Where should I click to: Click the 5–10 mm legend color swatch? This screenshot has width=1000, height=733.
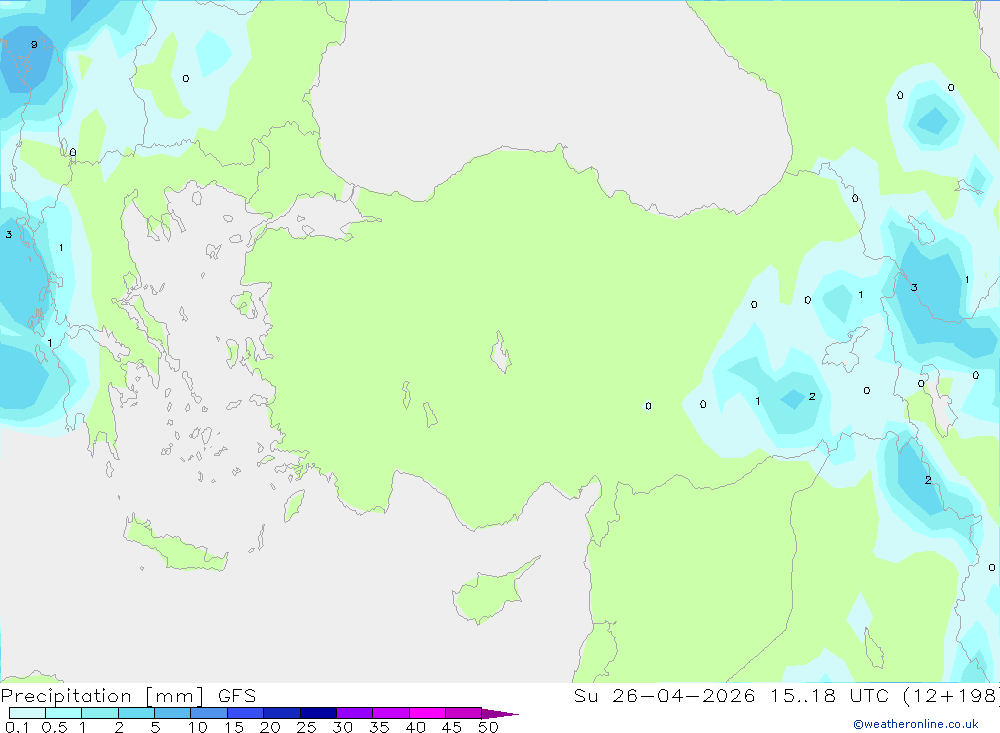tap(172, 713)
